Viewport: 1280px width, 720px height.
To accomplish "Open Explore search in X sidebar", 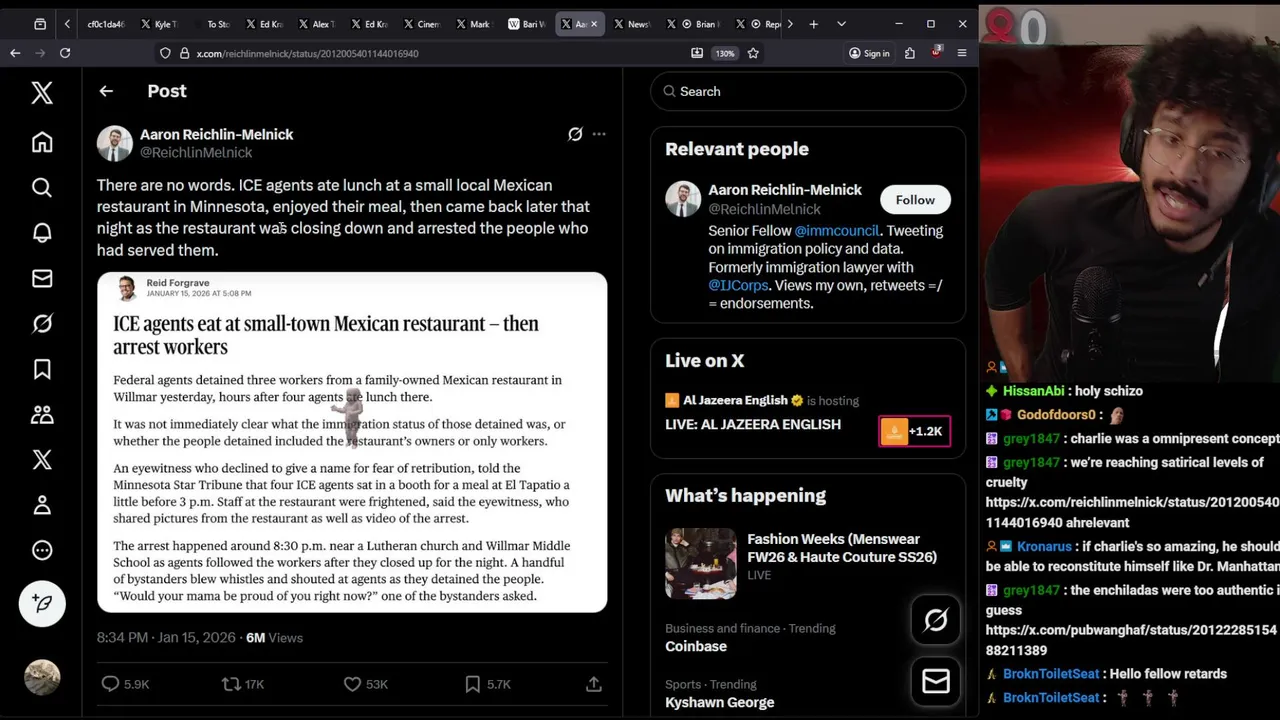I will [42, 187].
